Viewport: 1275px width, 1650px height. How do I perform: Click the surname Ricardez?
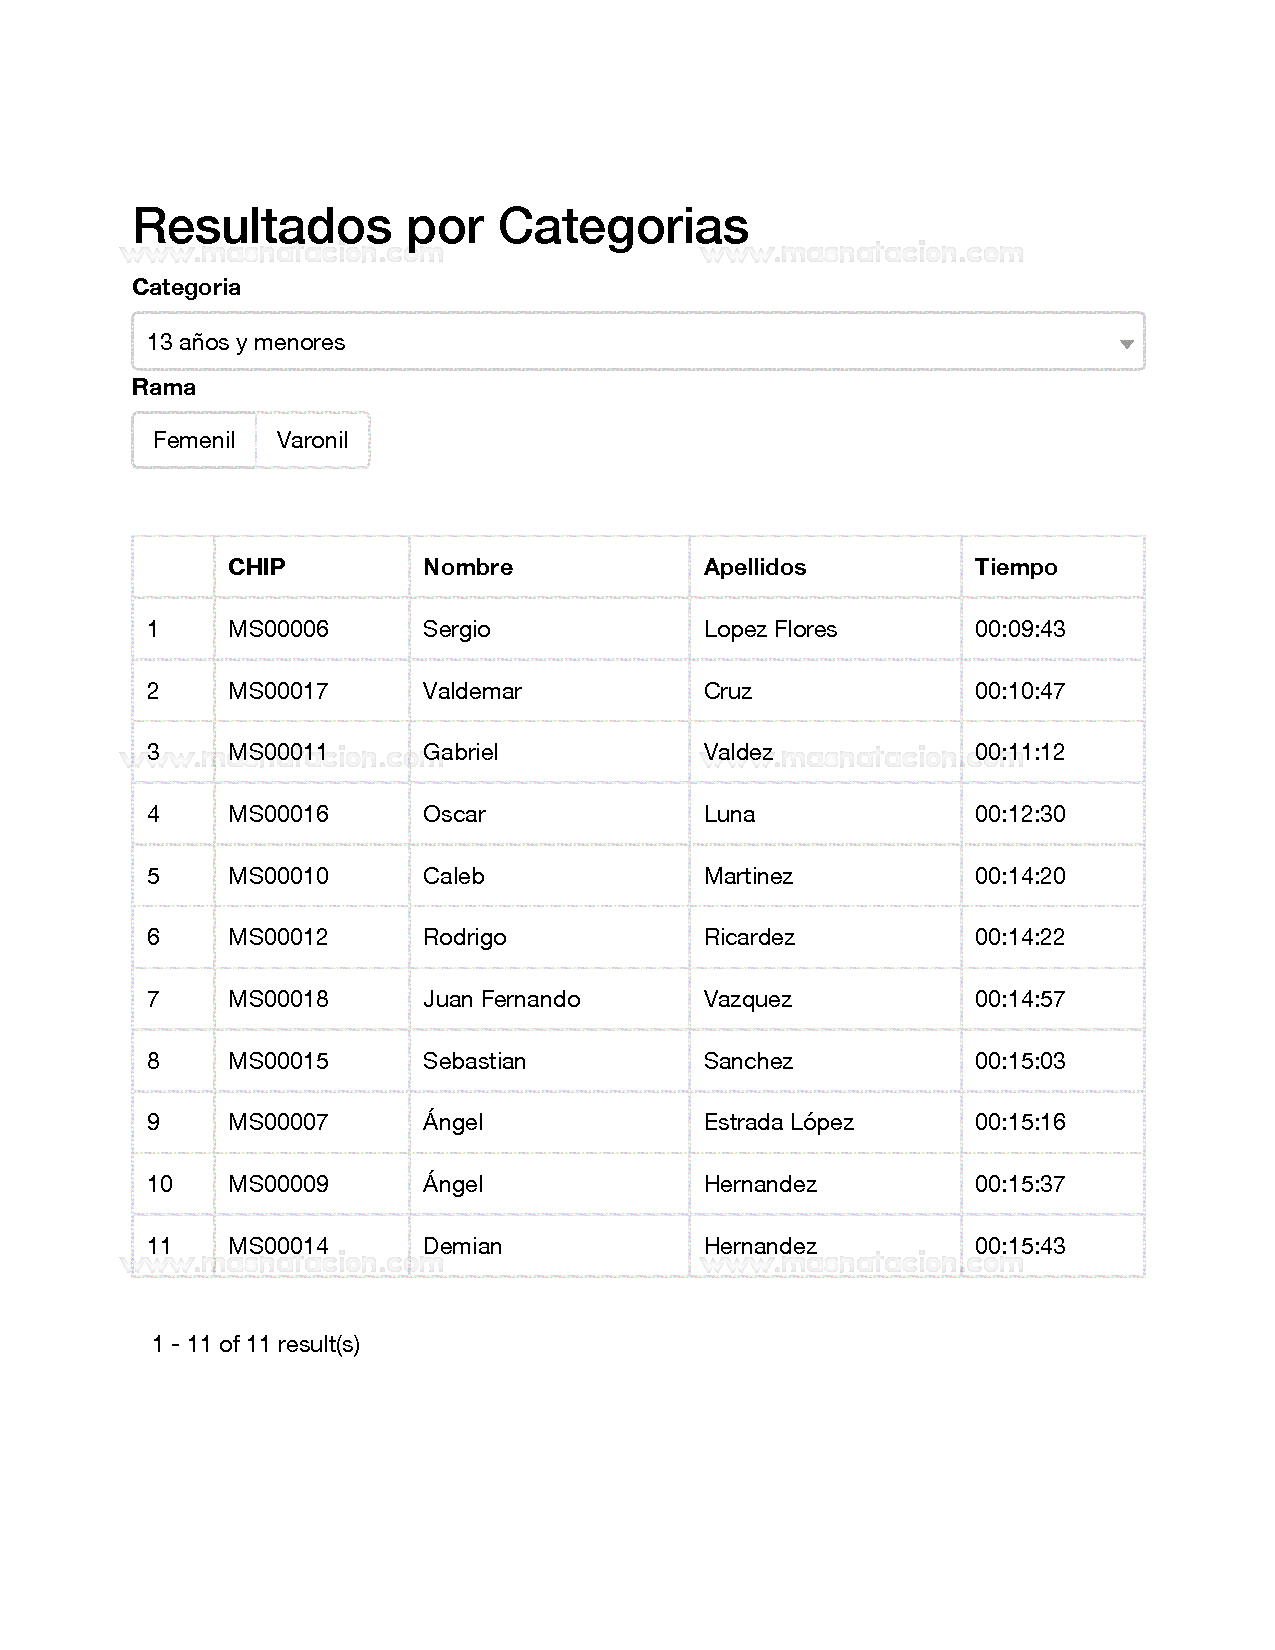pyautogui.click(x=749, y=937)
